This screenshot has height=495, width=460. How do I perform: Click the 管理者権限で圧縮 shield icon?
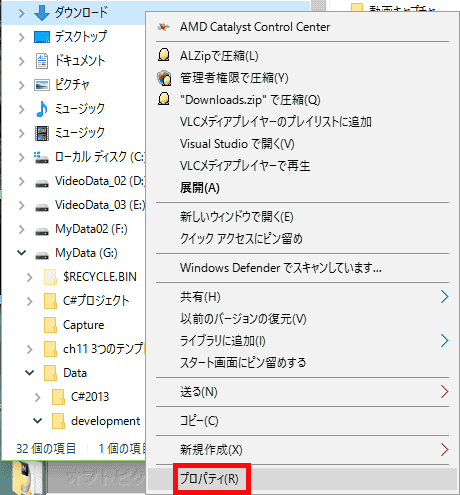(x=164, y=78)
